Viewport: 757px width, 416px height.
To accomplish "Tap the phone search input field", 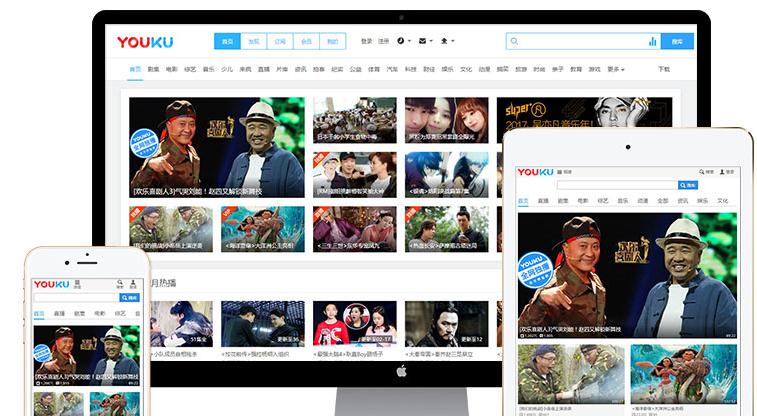I will coord(76,298).
